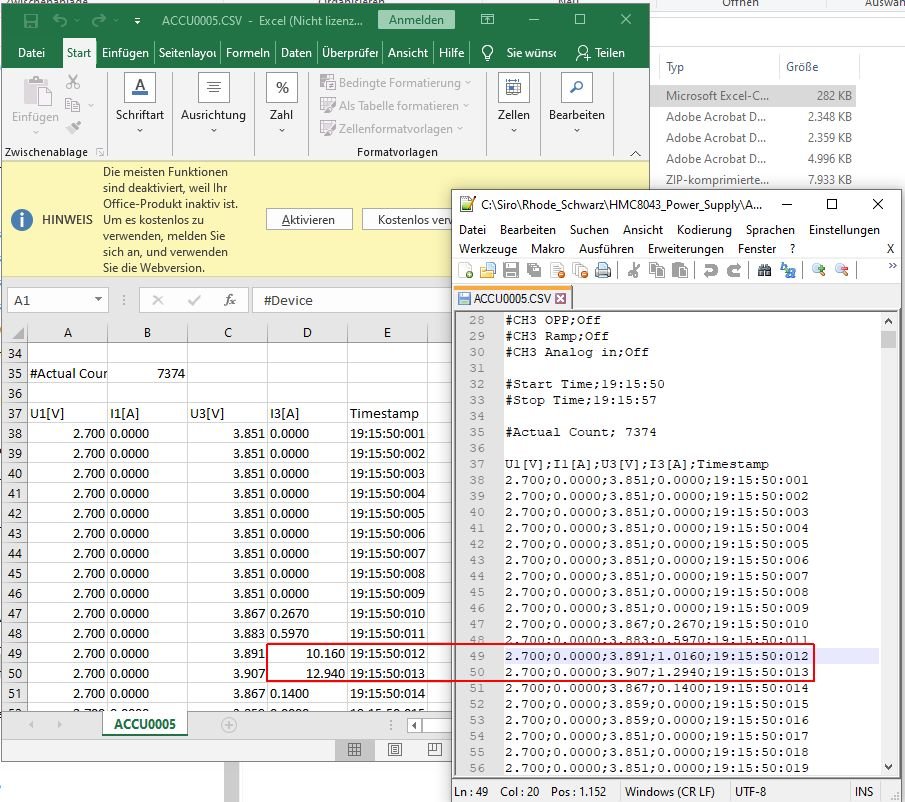Image resolution: width=905 pixels, height=802 pixels.
Task: Switch to Einfügen ribbon tab
Action: [x=125, y=53]
